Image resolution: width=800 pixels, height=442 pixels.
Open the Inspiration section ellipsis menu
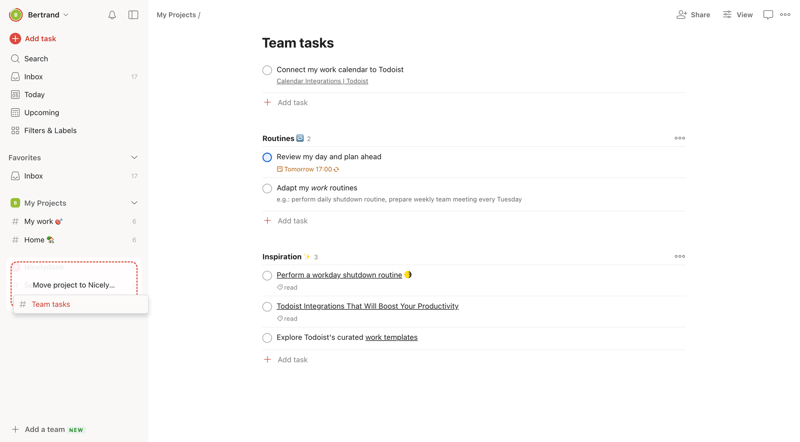(680, 257)
